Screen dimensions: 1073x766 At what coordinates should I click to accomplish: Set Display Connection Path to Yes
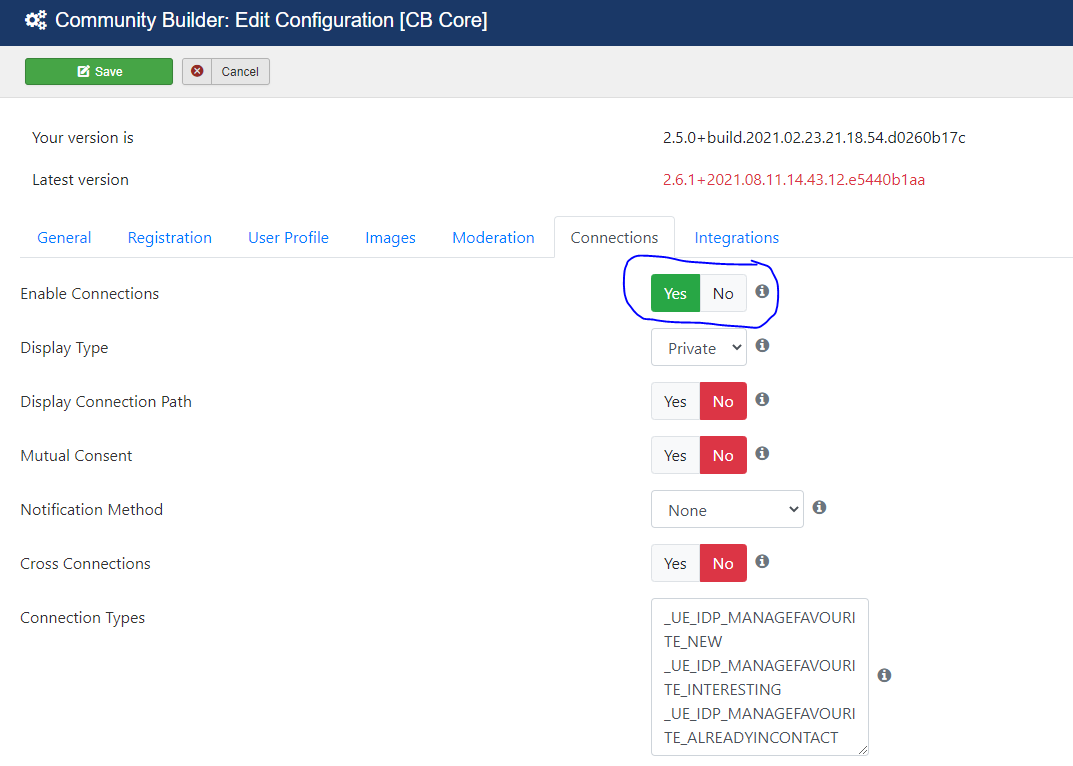coord(675,401)
